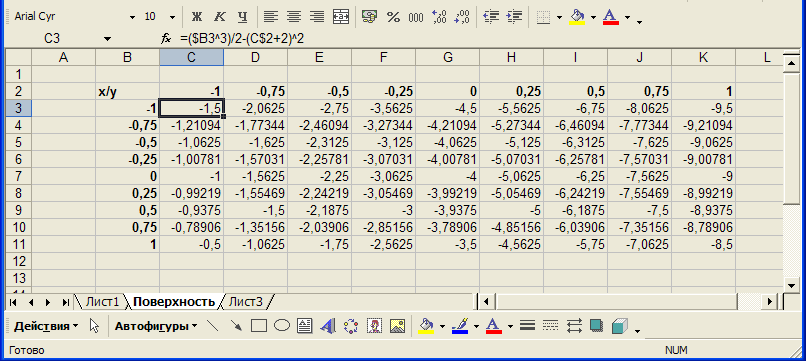Click horizontal scrollbar right arrow
The image size is (806, 361).
770,301
